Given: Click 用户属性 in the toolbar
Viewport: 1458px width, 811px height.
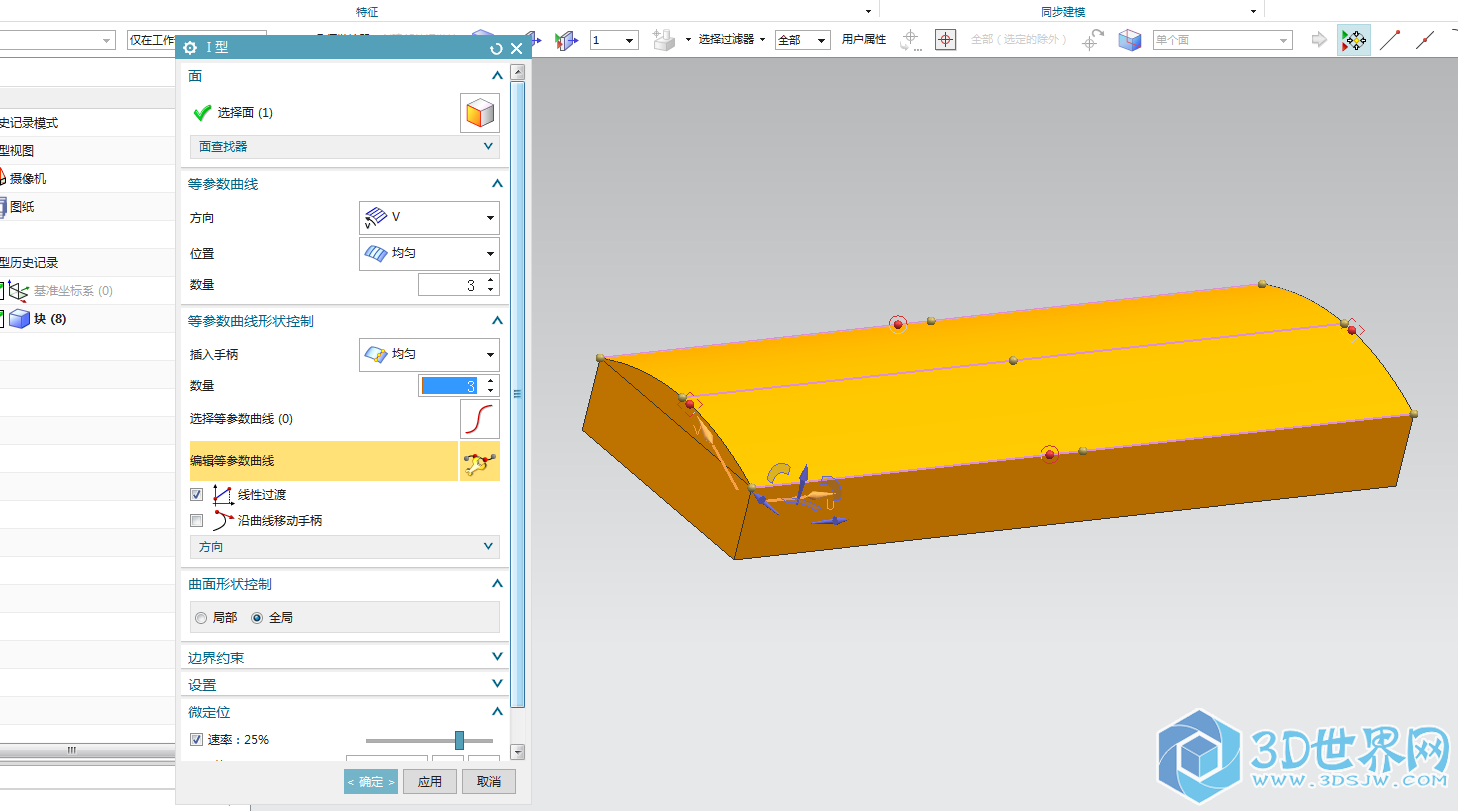Looking at the screenshot, I should click(864, 40).
